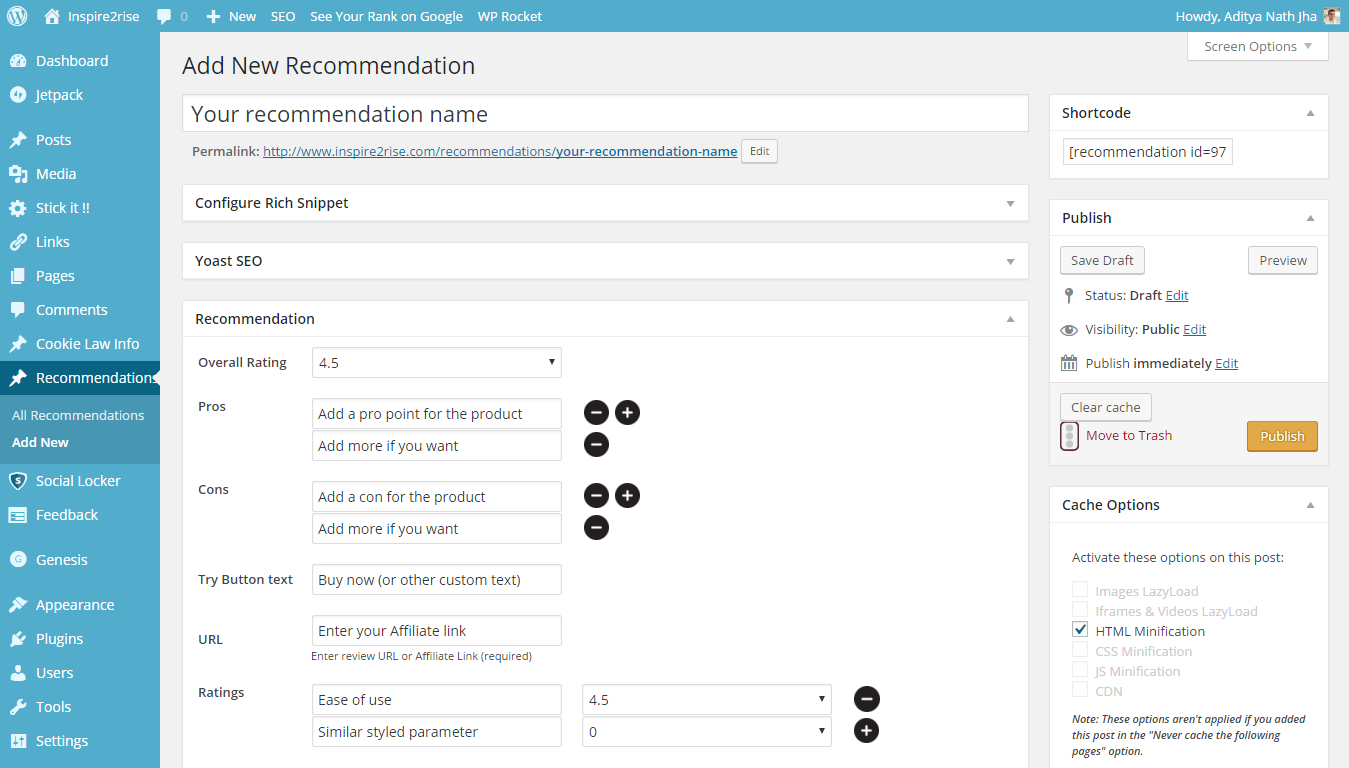Expand the Configure Rich Snippet panel

coord(605,203)
